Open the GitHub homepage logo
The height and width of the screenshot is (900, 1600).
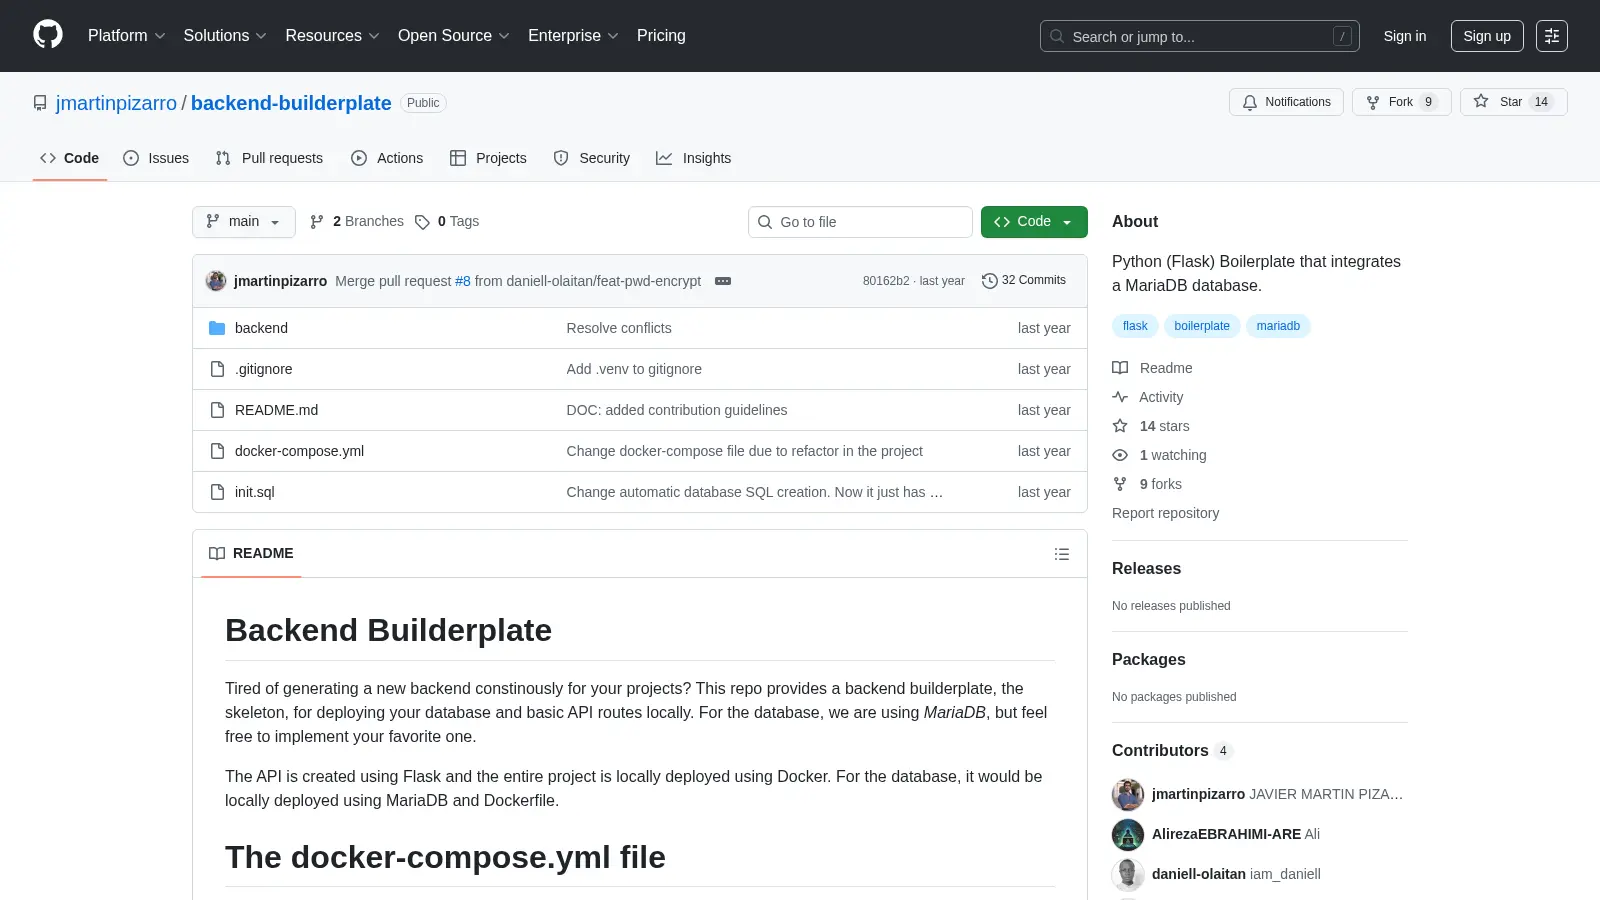pyautogui.click(x=48, y=35)
